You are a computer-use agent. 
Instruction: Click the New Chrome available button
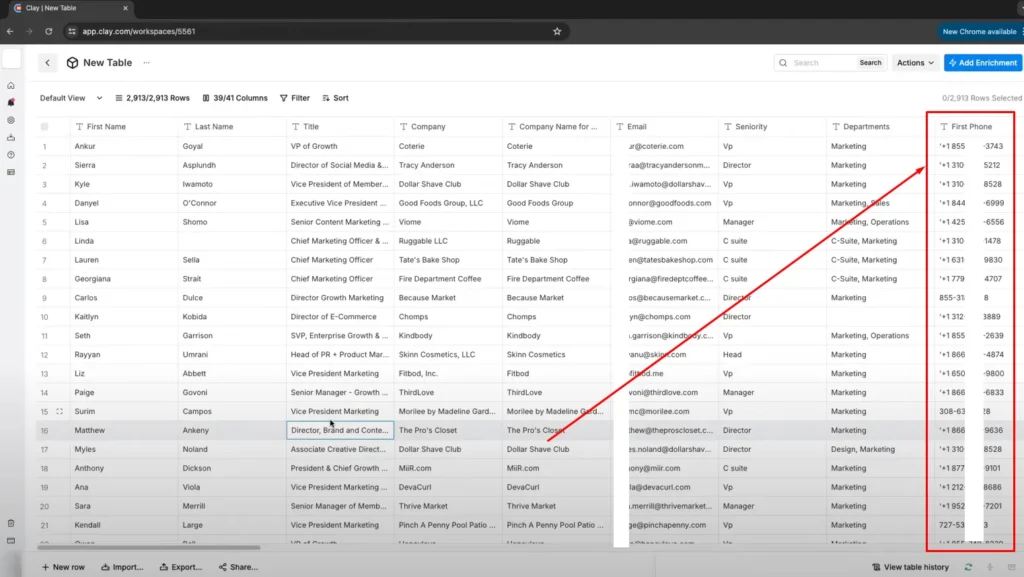pyautogui.click(x=979, y=31)
